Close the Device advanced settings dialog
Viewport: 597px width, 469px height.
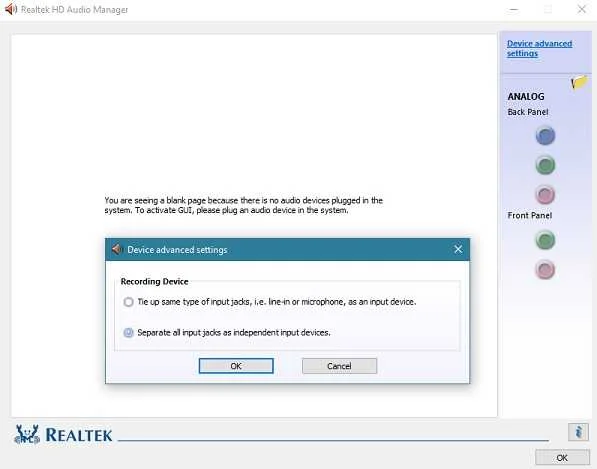458,249
